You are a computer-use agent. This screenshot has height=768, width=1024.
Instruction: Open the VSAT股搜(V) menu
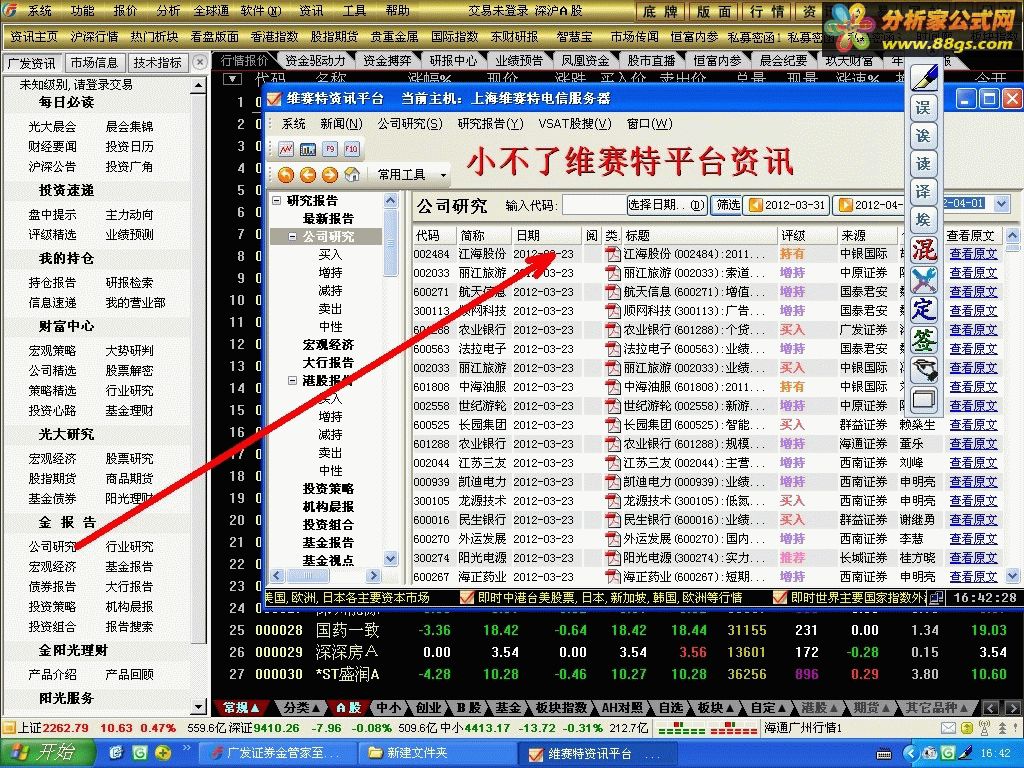coord(575,123)
